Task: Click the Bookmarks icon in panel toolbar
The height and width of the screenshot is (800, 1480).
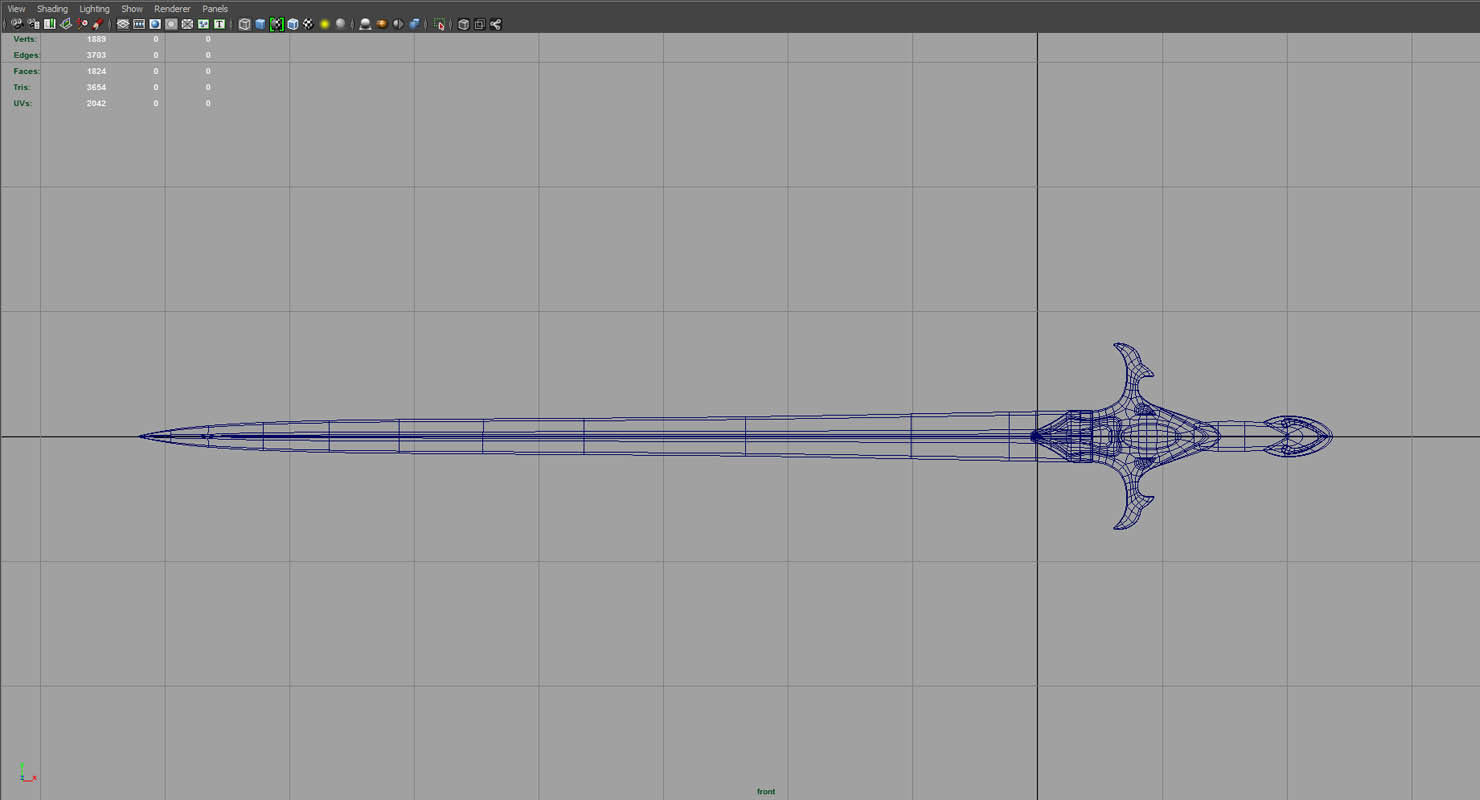Action: pyautogui.click(x=50, y=24)
